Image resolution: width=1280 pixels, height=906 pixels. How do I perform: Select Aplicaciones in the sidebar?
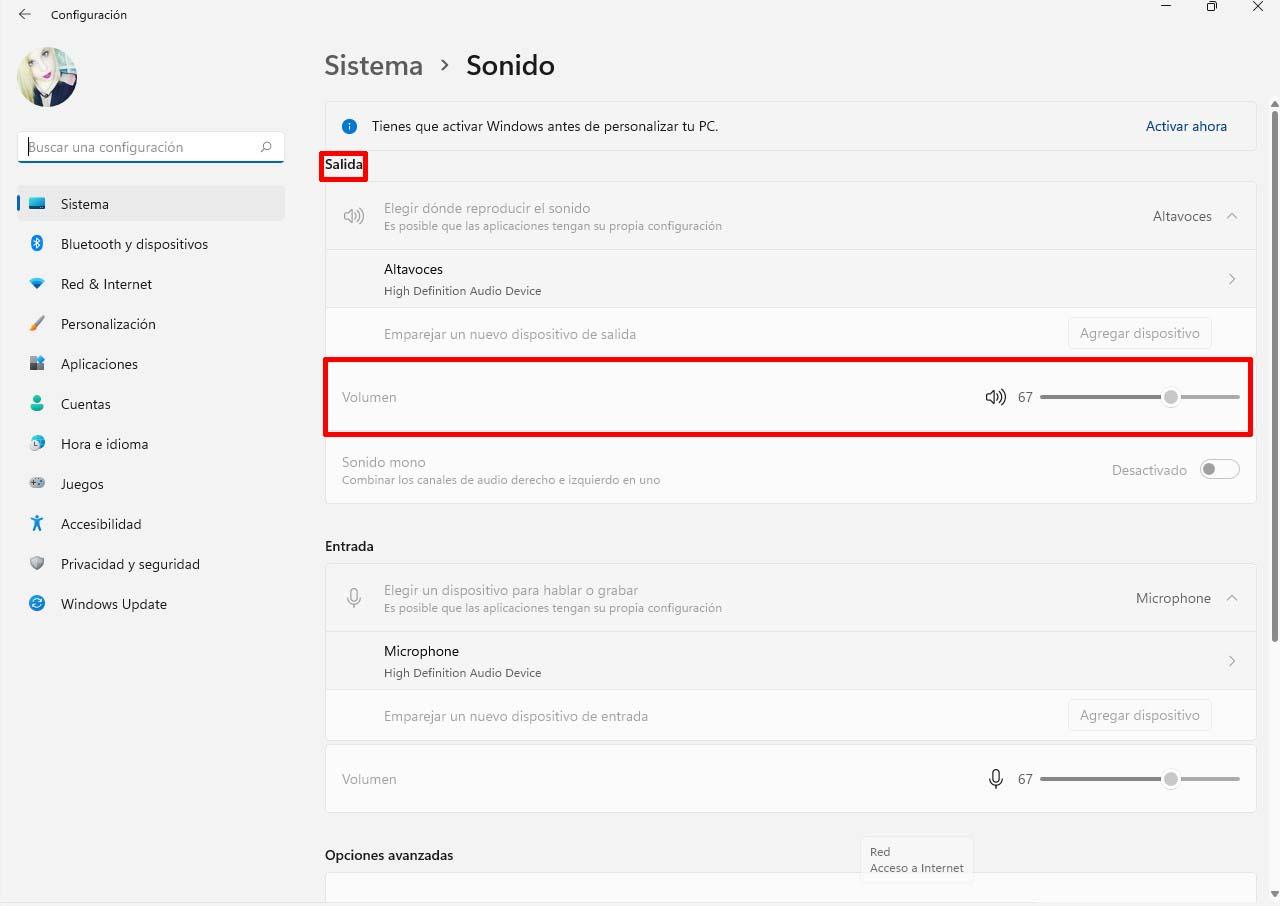click(100, 364)
